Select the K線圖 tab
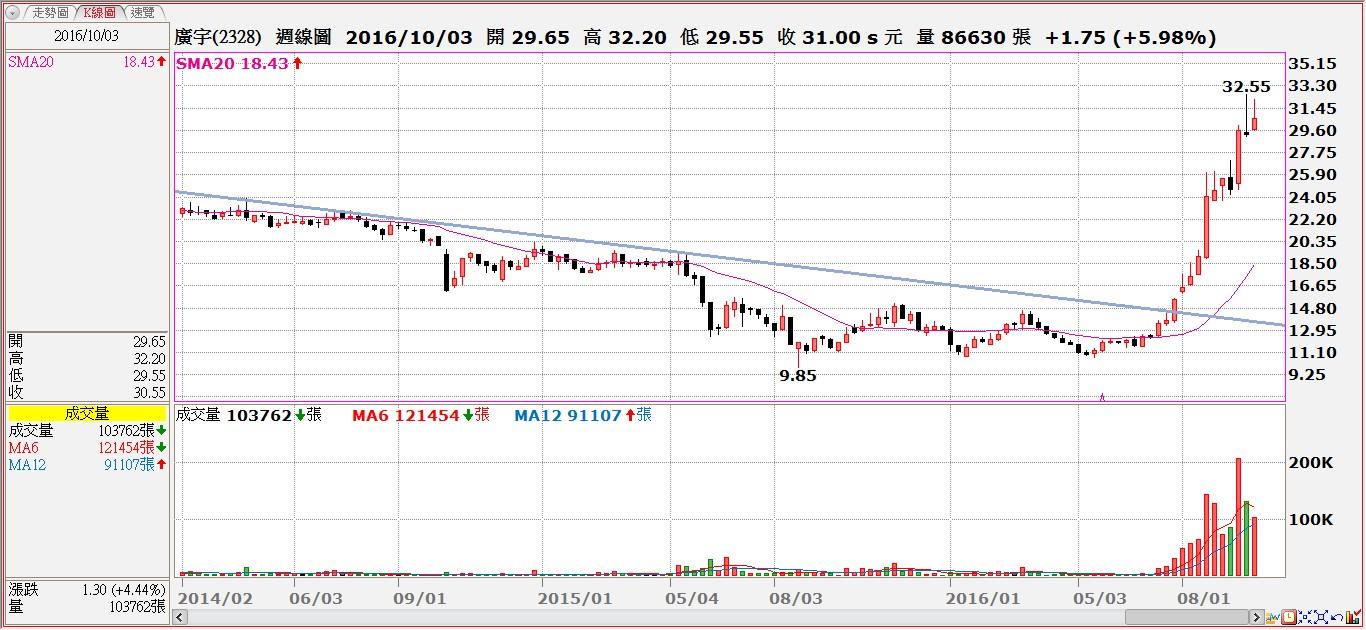This screenshot has height=630, width=1366. pos(99,13)
